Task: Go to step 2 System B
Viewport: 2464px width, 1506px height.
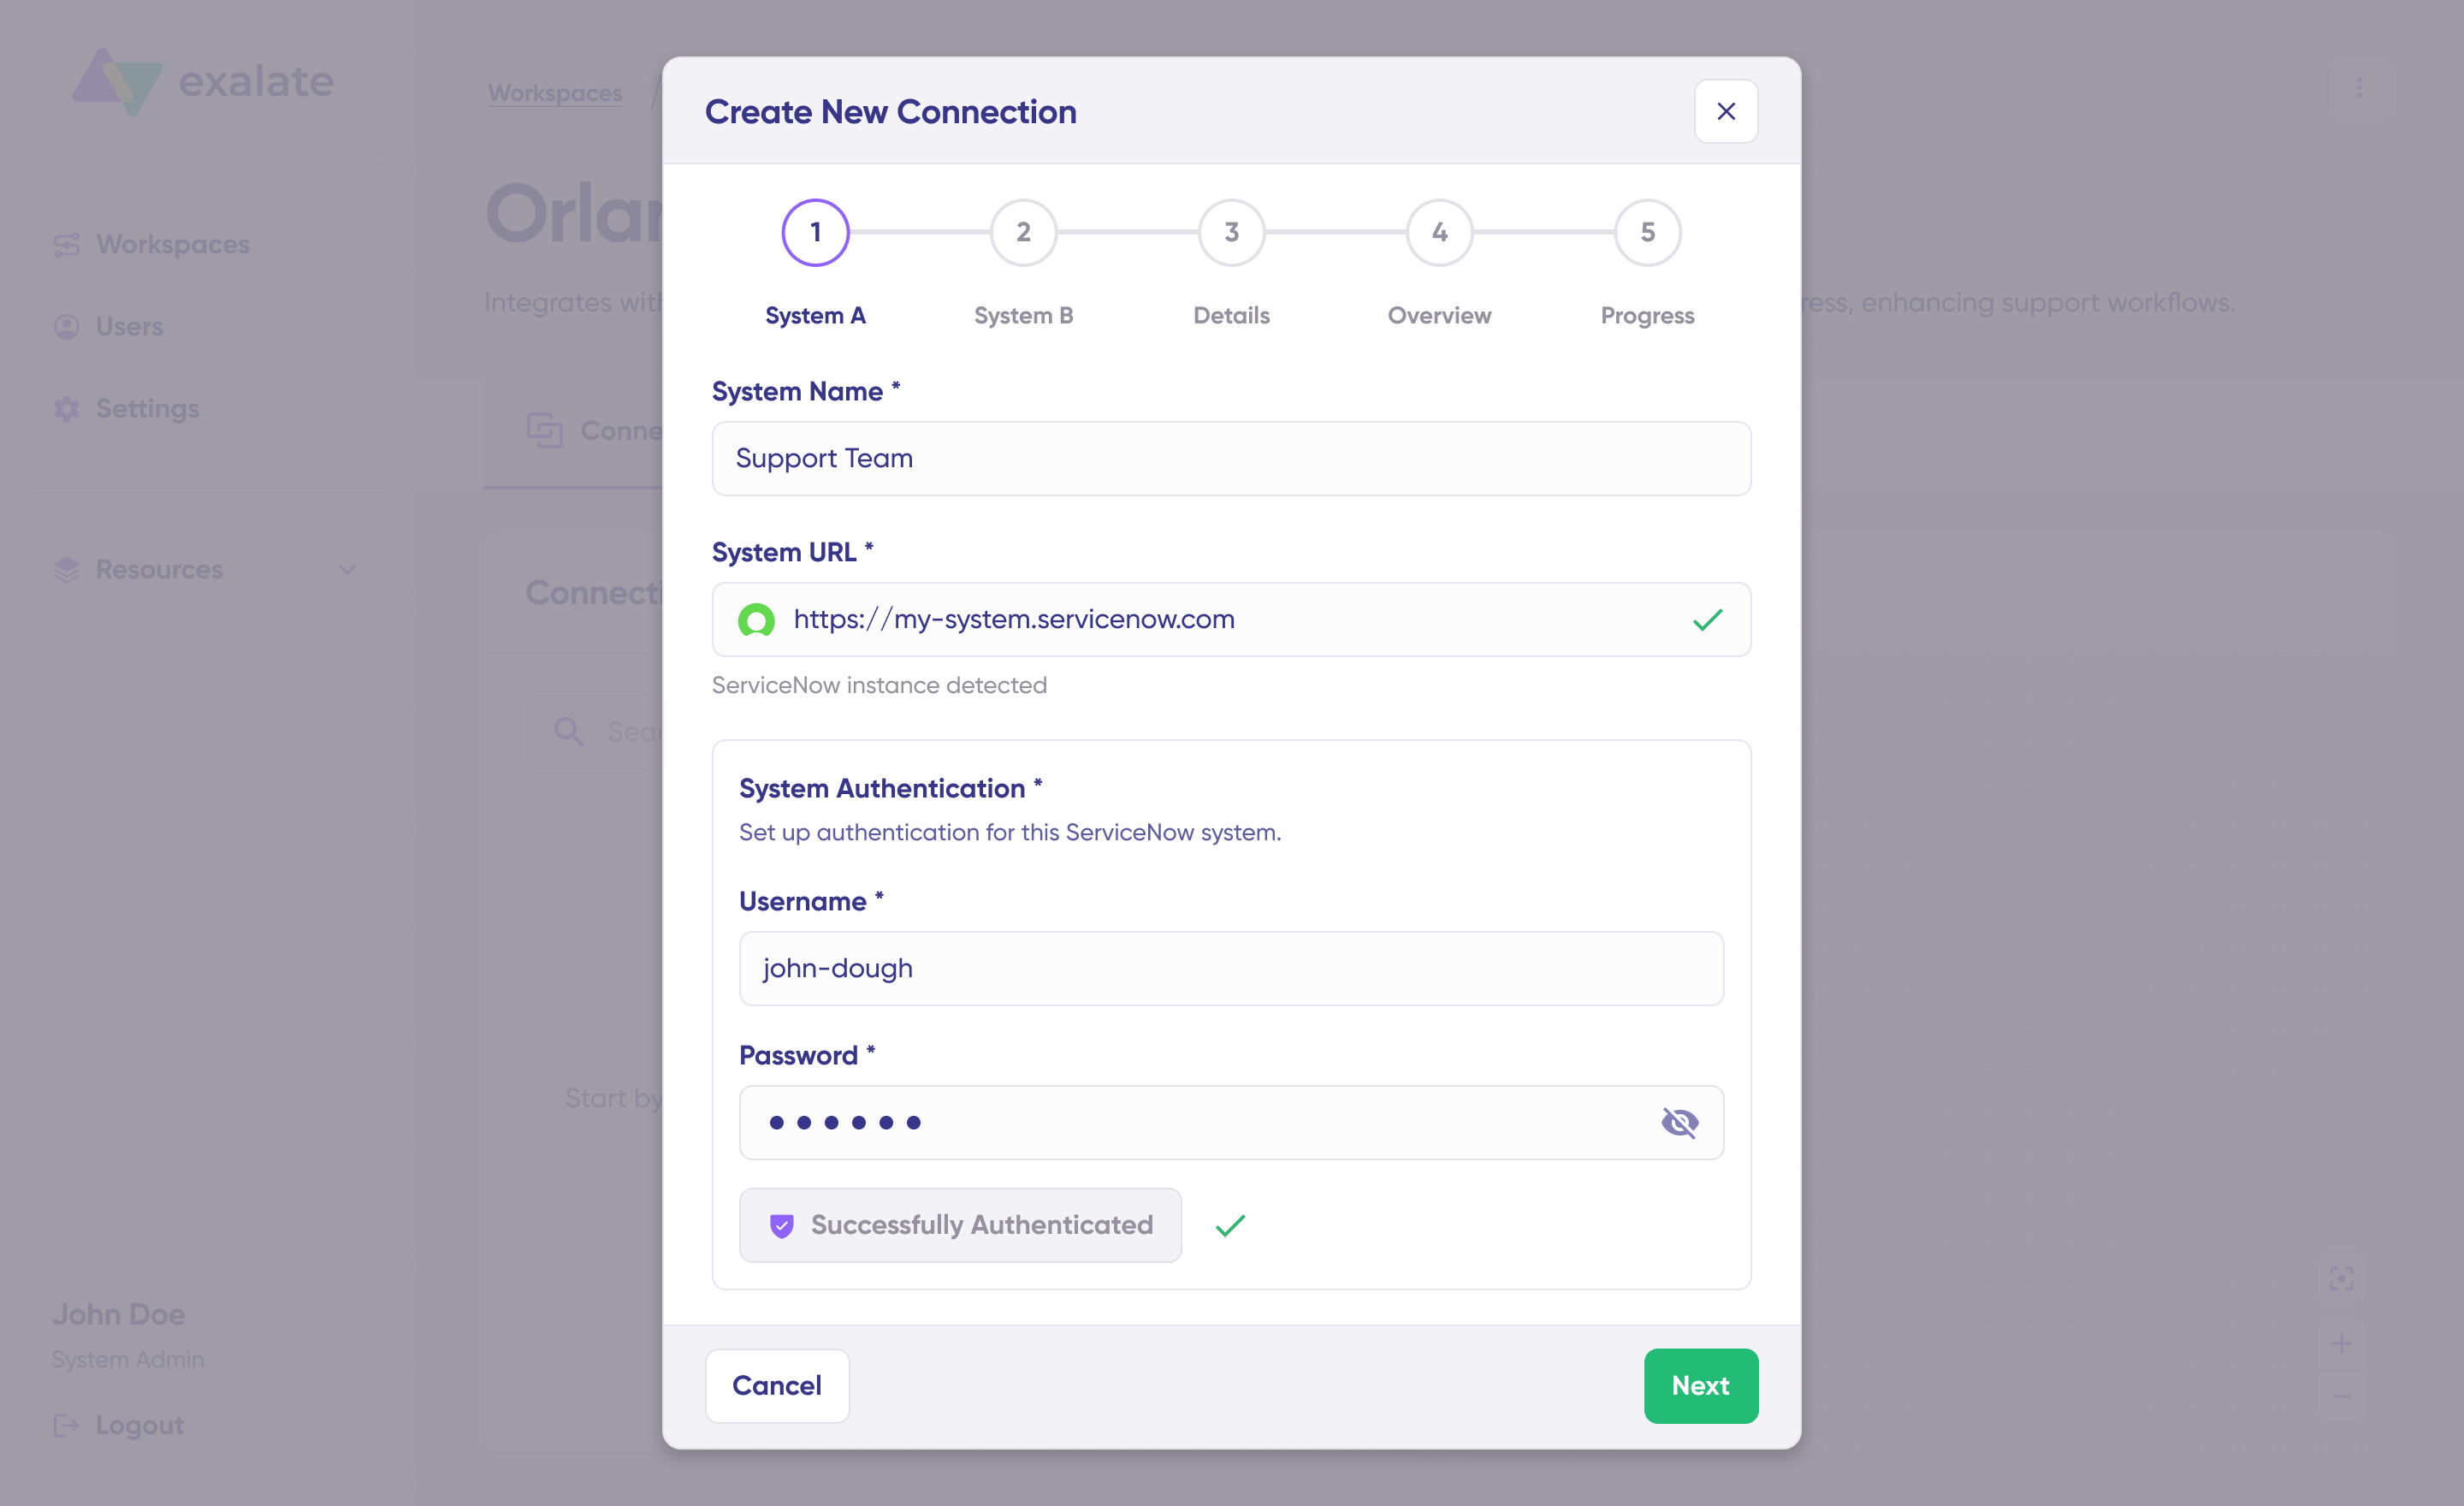Action: click(x=1023, y=232)
